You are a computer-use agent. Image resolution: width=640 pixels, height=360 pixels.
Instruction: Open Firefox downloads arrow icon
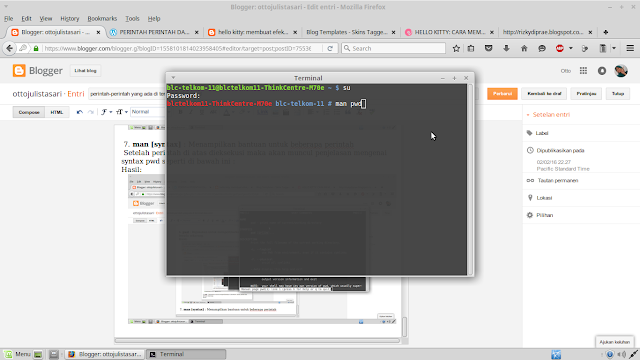click(506, 48)
